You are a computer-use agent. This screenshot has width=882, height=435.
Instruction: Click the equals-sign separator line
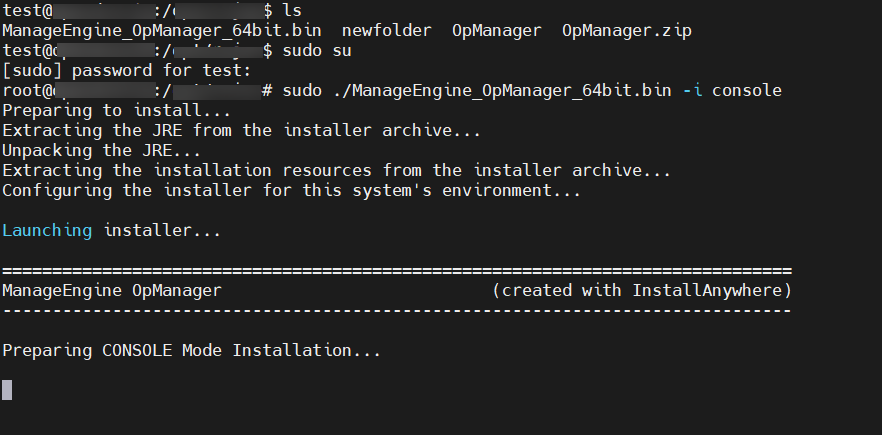point(397,270)
